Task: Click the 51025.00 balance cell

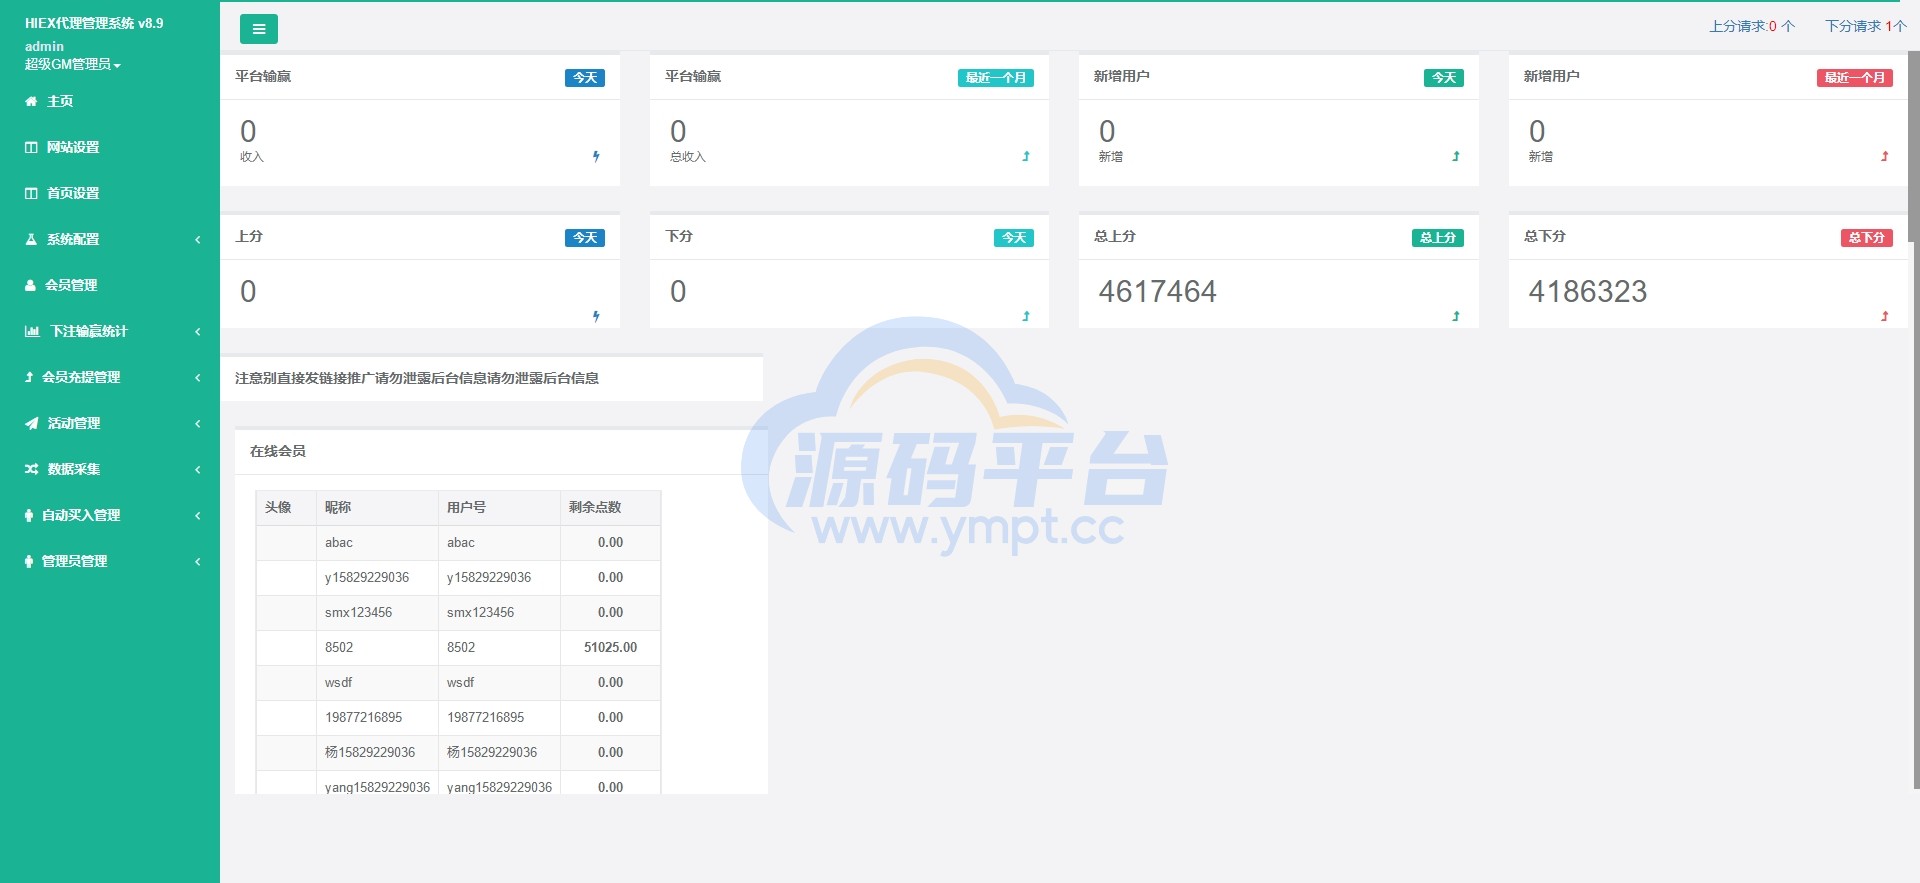Action: pos(610,648)
